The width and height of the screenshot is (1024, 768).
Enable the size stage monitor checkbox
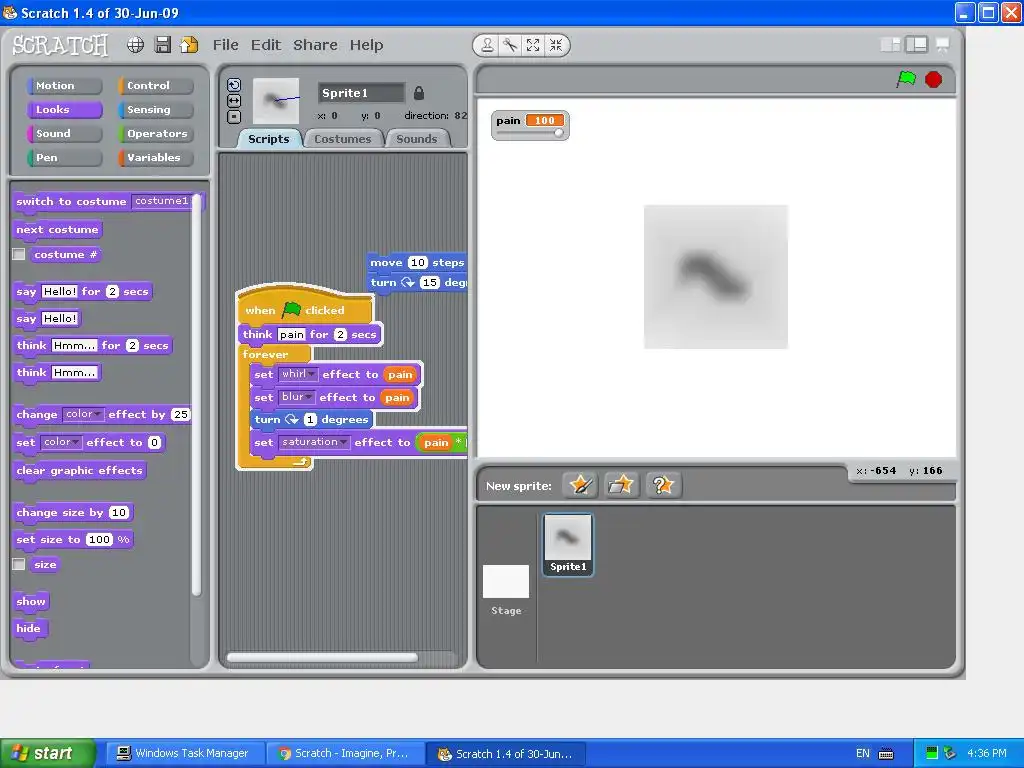pyautogui.click(x=19, y=564)
